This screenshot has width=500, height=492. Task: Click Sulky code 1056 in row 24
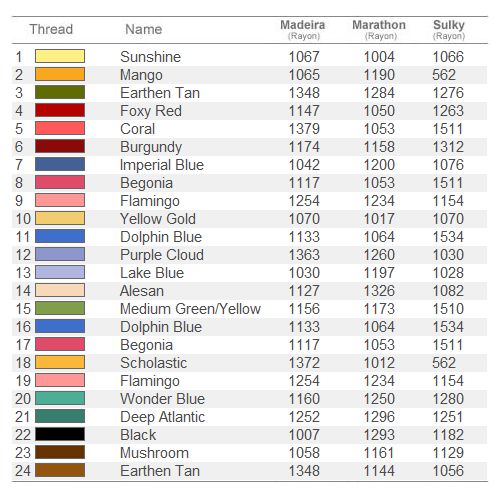(448, 471)
